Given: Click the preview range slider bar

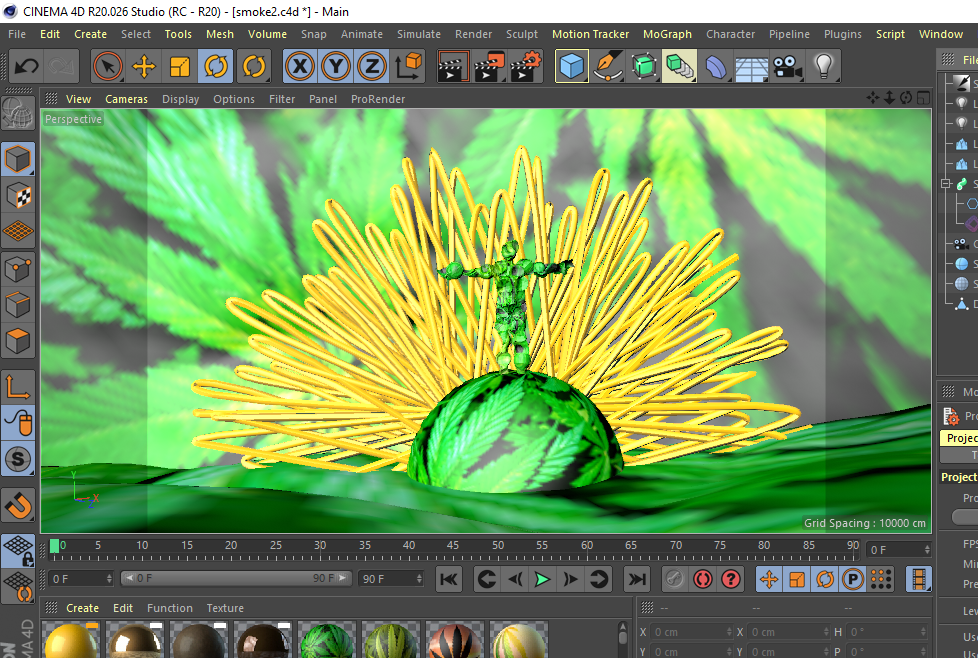Looking at the screenshot, I should click(x=236, y=578).
